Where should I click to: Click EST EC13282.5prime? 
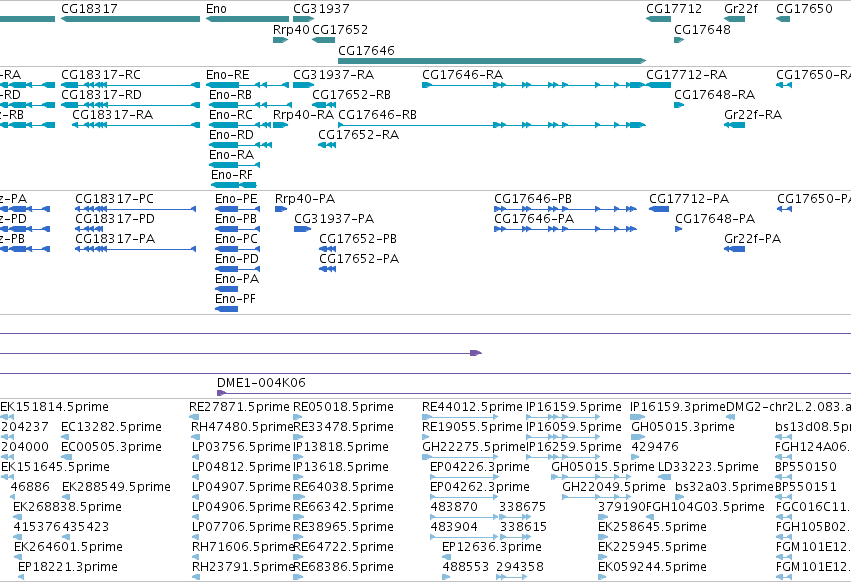111,427
